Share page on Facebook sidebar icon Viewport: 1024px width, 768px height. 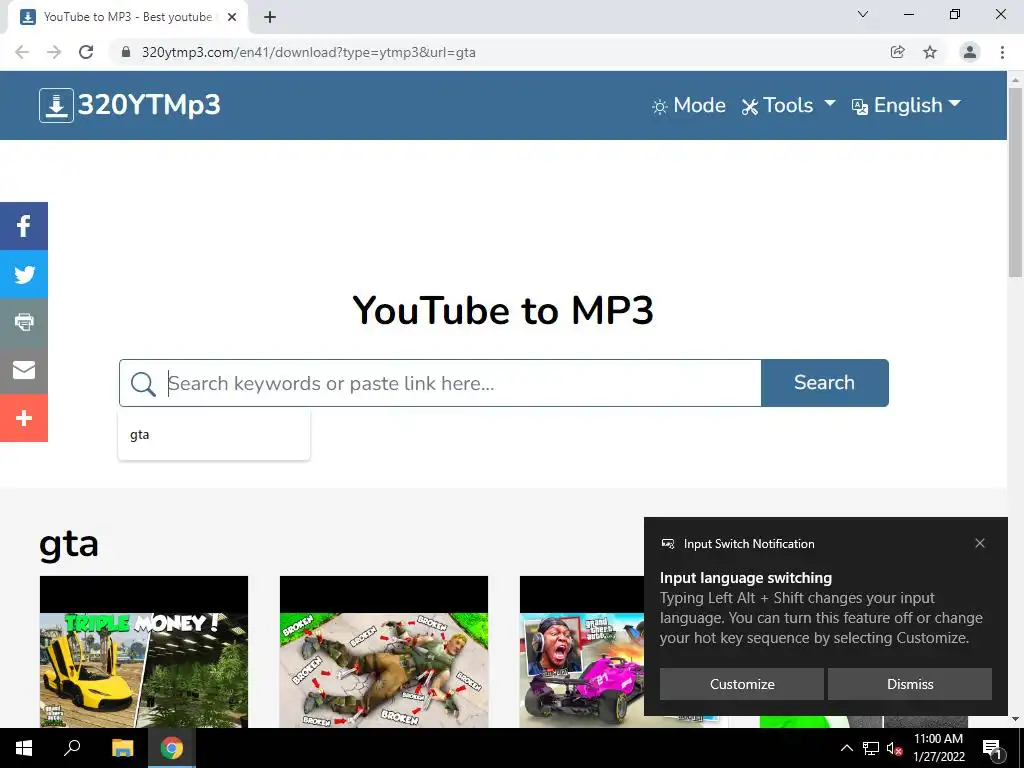pyautogui.click(x=24, y=226)
